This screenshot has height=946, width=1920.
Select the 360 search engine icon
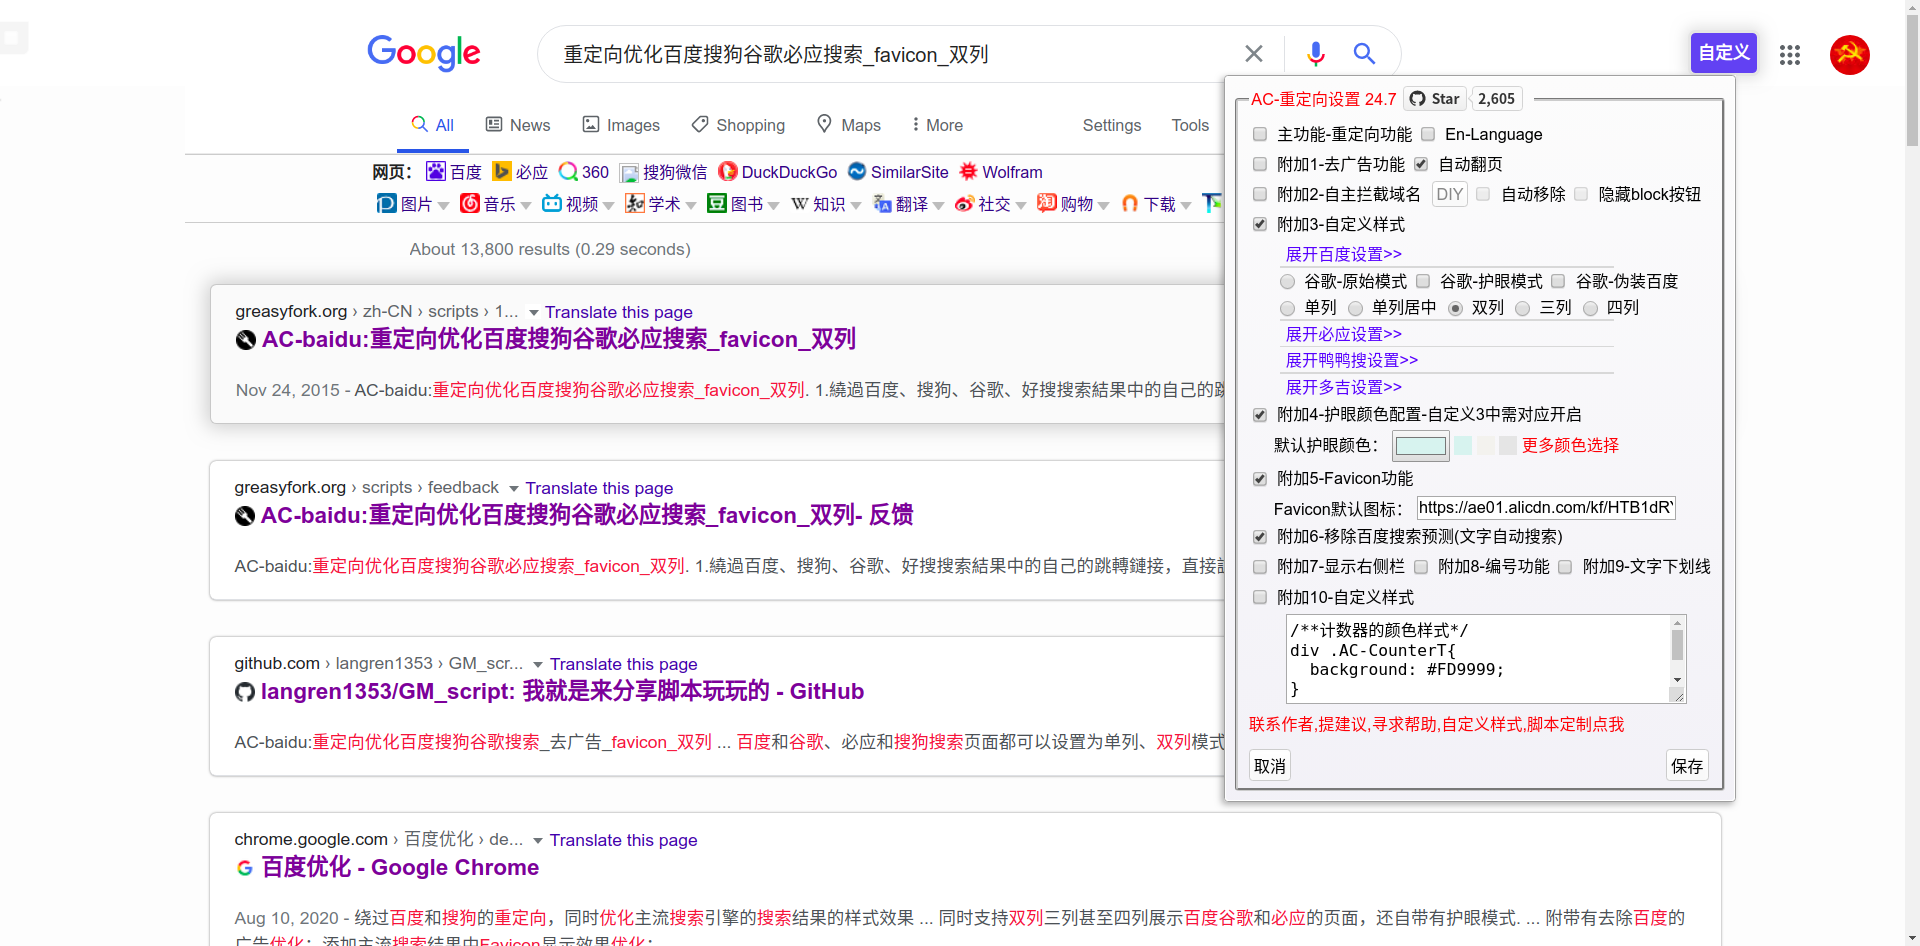click(x=568, y=172)
